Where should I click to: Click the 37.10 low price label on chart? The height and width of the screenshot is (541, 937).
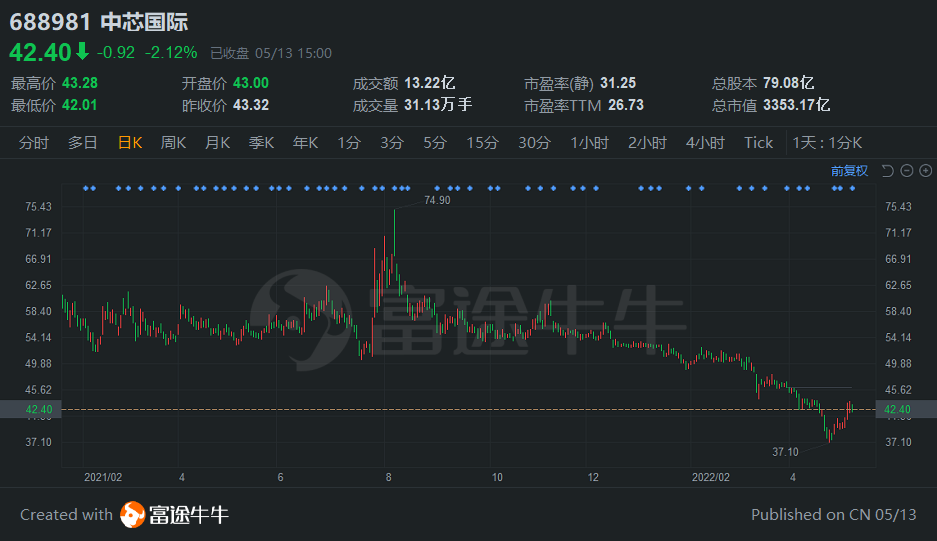785,452
